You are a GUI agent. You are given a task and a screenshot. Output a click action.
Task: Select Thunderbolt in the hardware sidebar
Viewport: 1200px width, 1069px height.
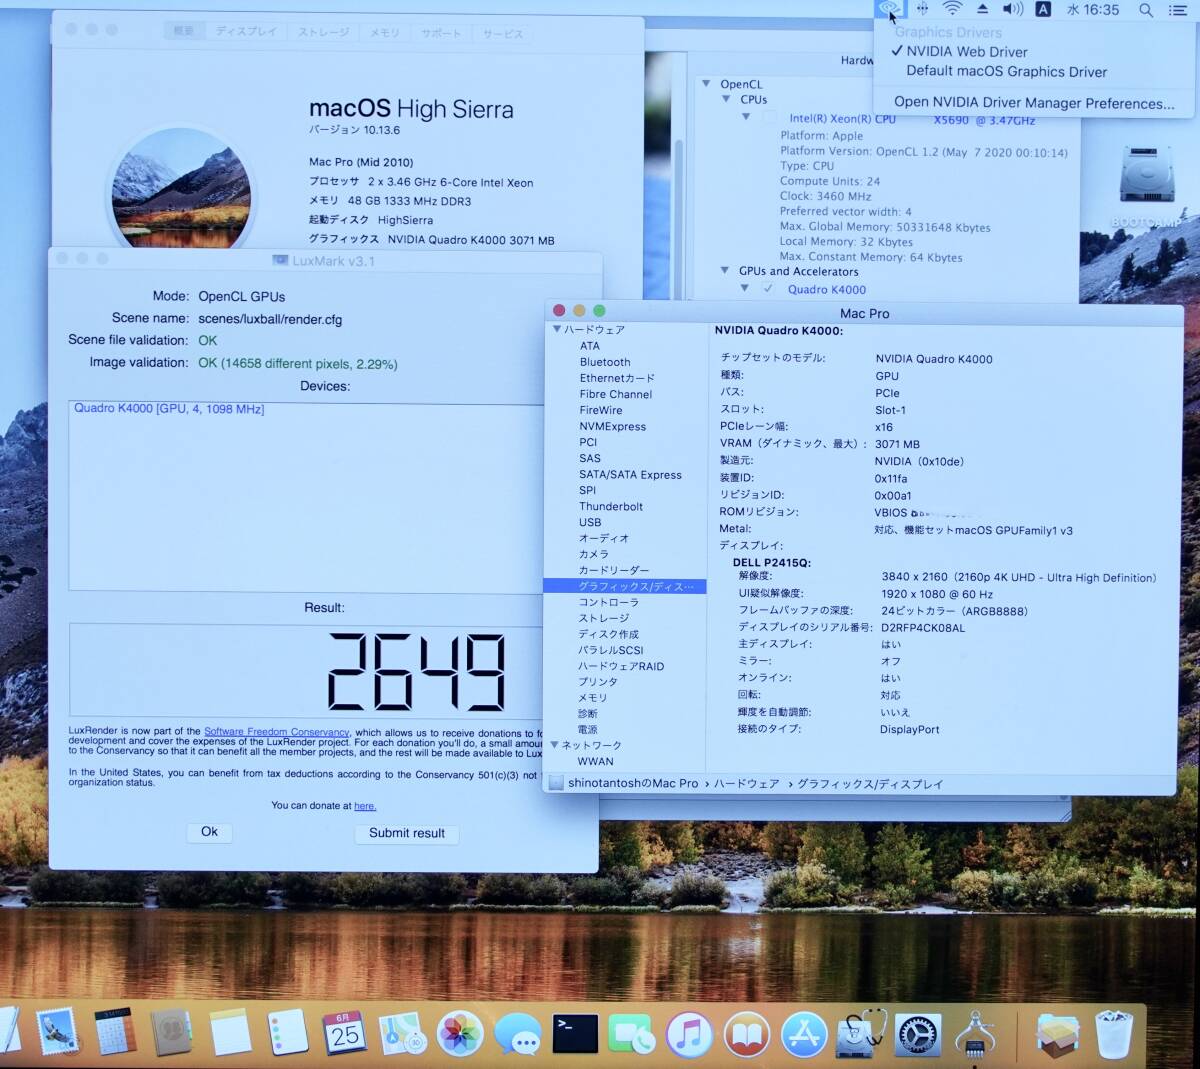[x=611, y=506]
